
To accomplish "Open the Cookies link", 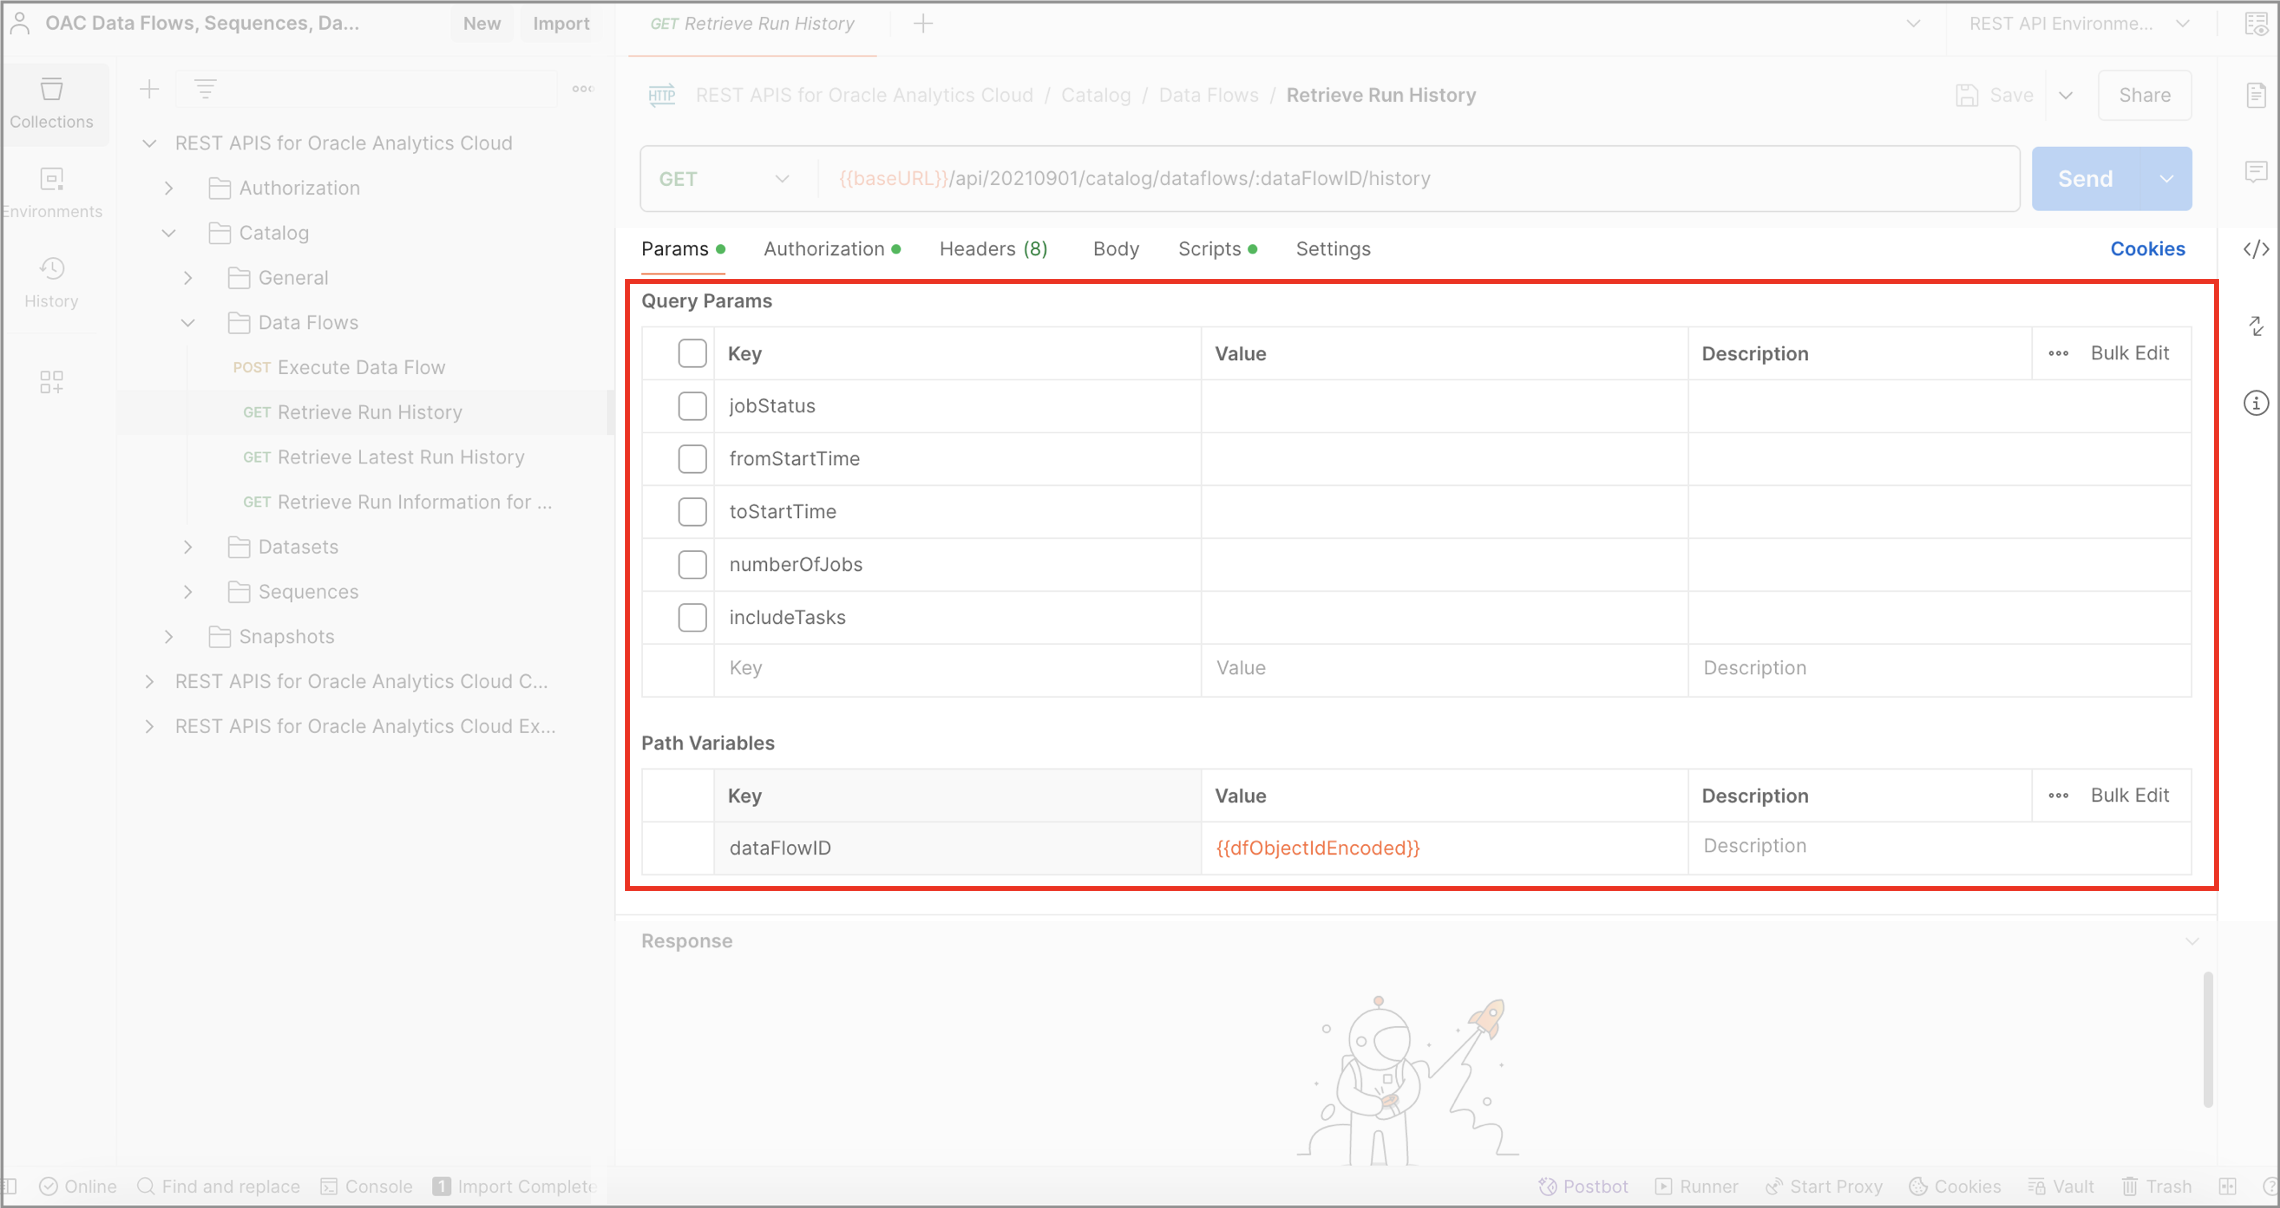I will click(2147, 249).
